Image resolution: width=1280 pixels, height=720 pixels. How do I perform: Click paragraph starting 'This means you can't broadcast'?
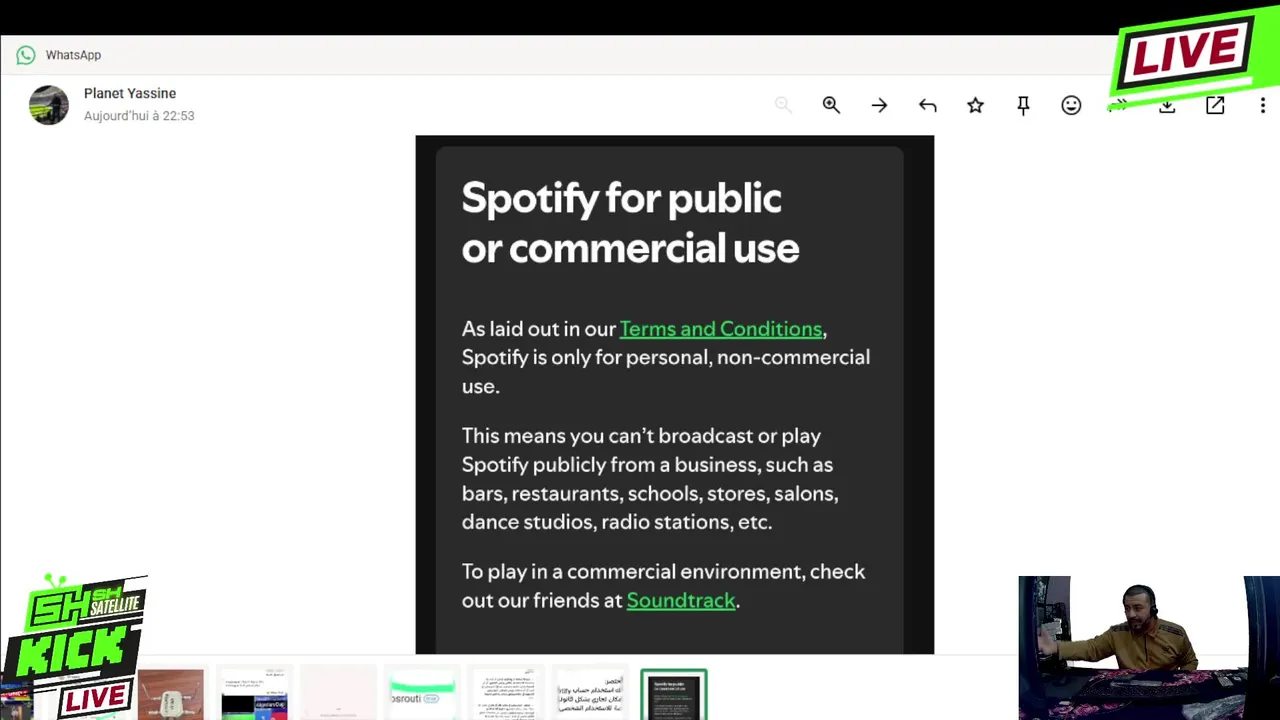click(x=650, y=479)
